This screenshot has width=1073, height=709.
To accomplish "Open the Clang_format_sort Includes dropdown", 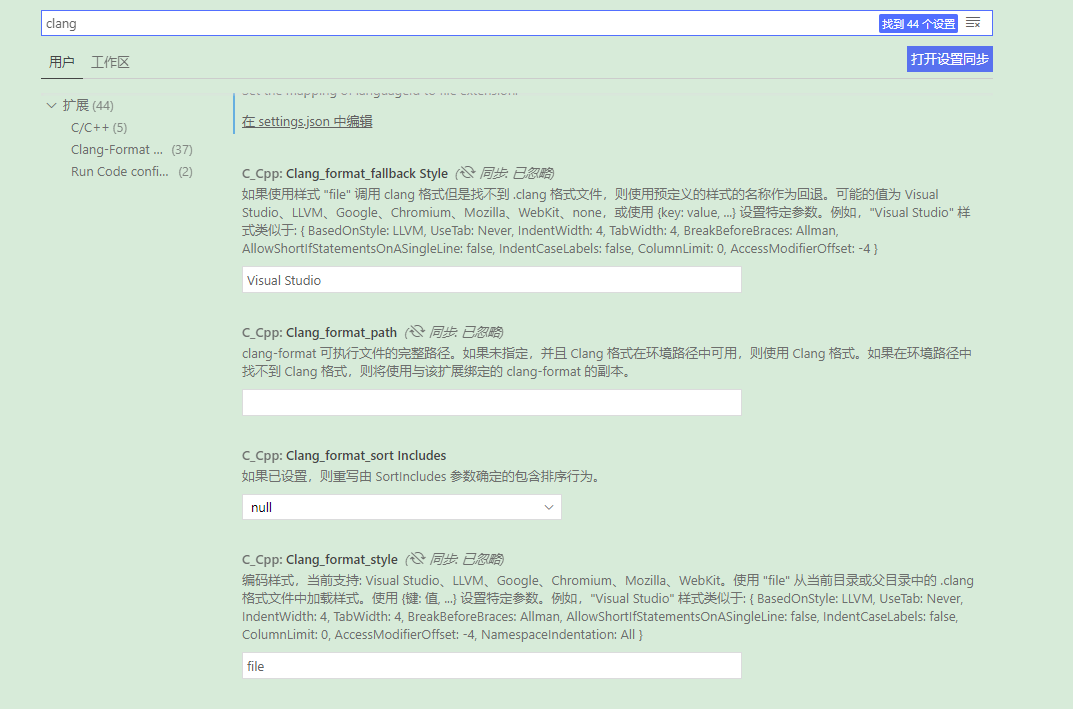I will click(x=400, y=507).
